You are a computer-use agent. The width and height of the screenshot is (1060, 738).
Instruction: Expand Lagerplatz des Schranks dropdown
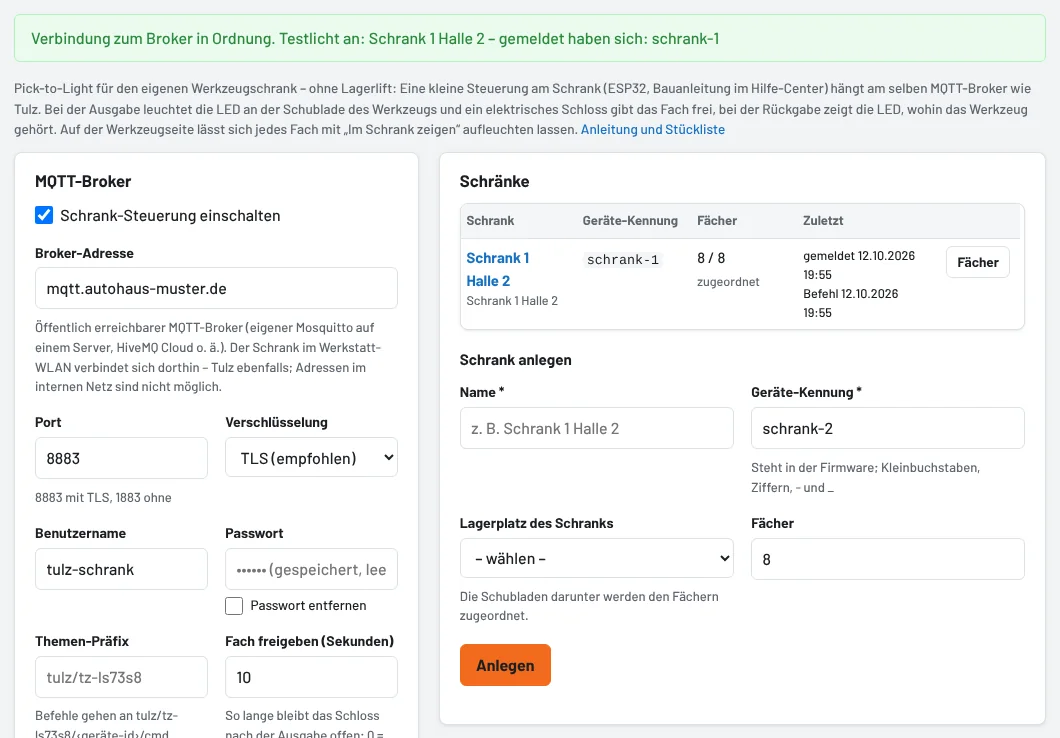pos(596,558)
